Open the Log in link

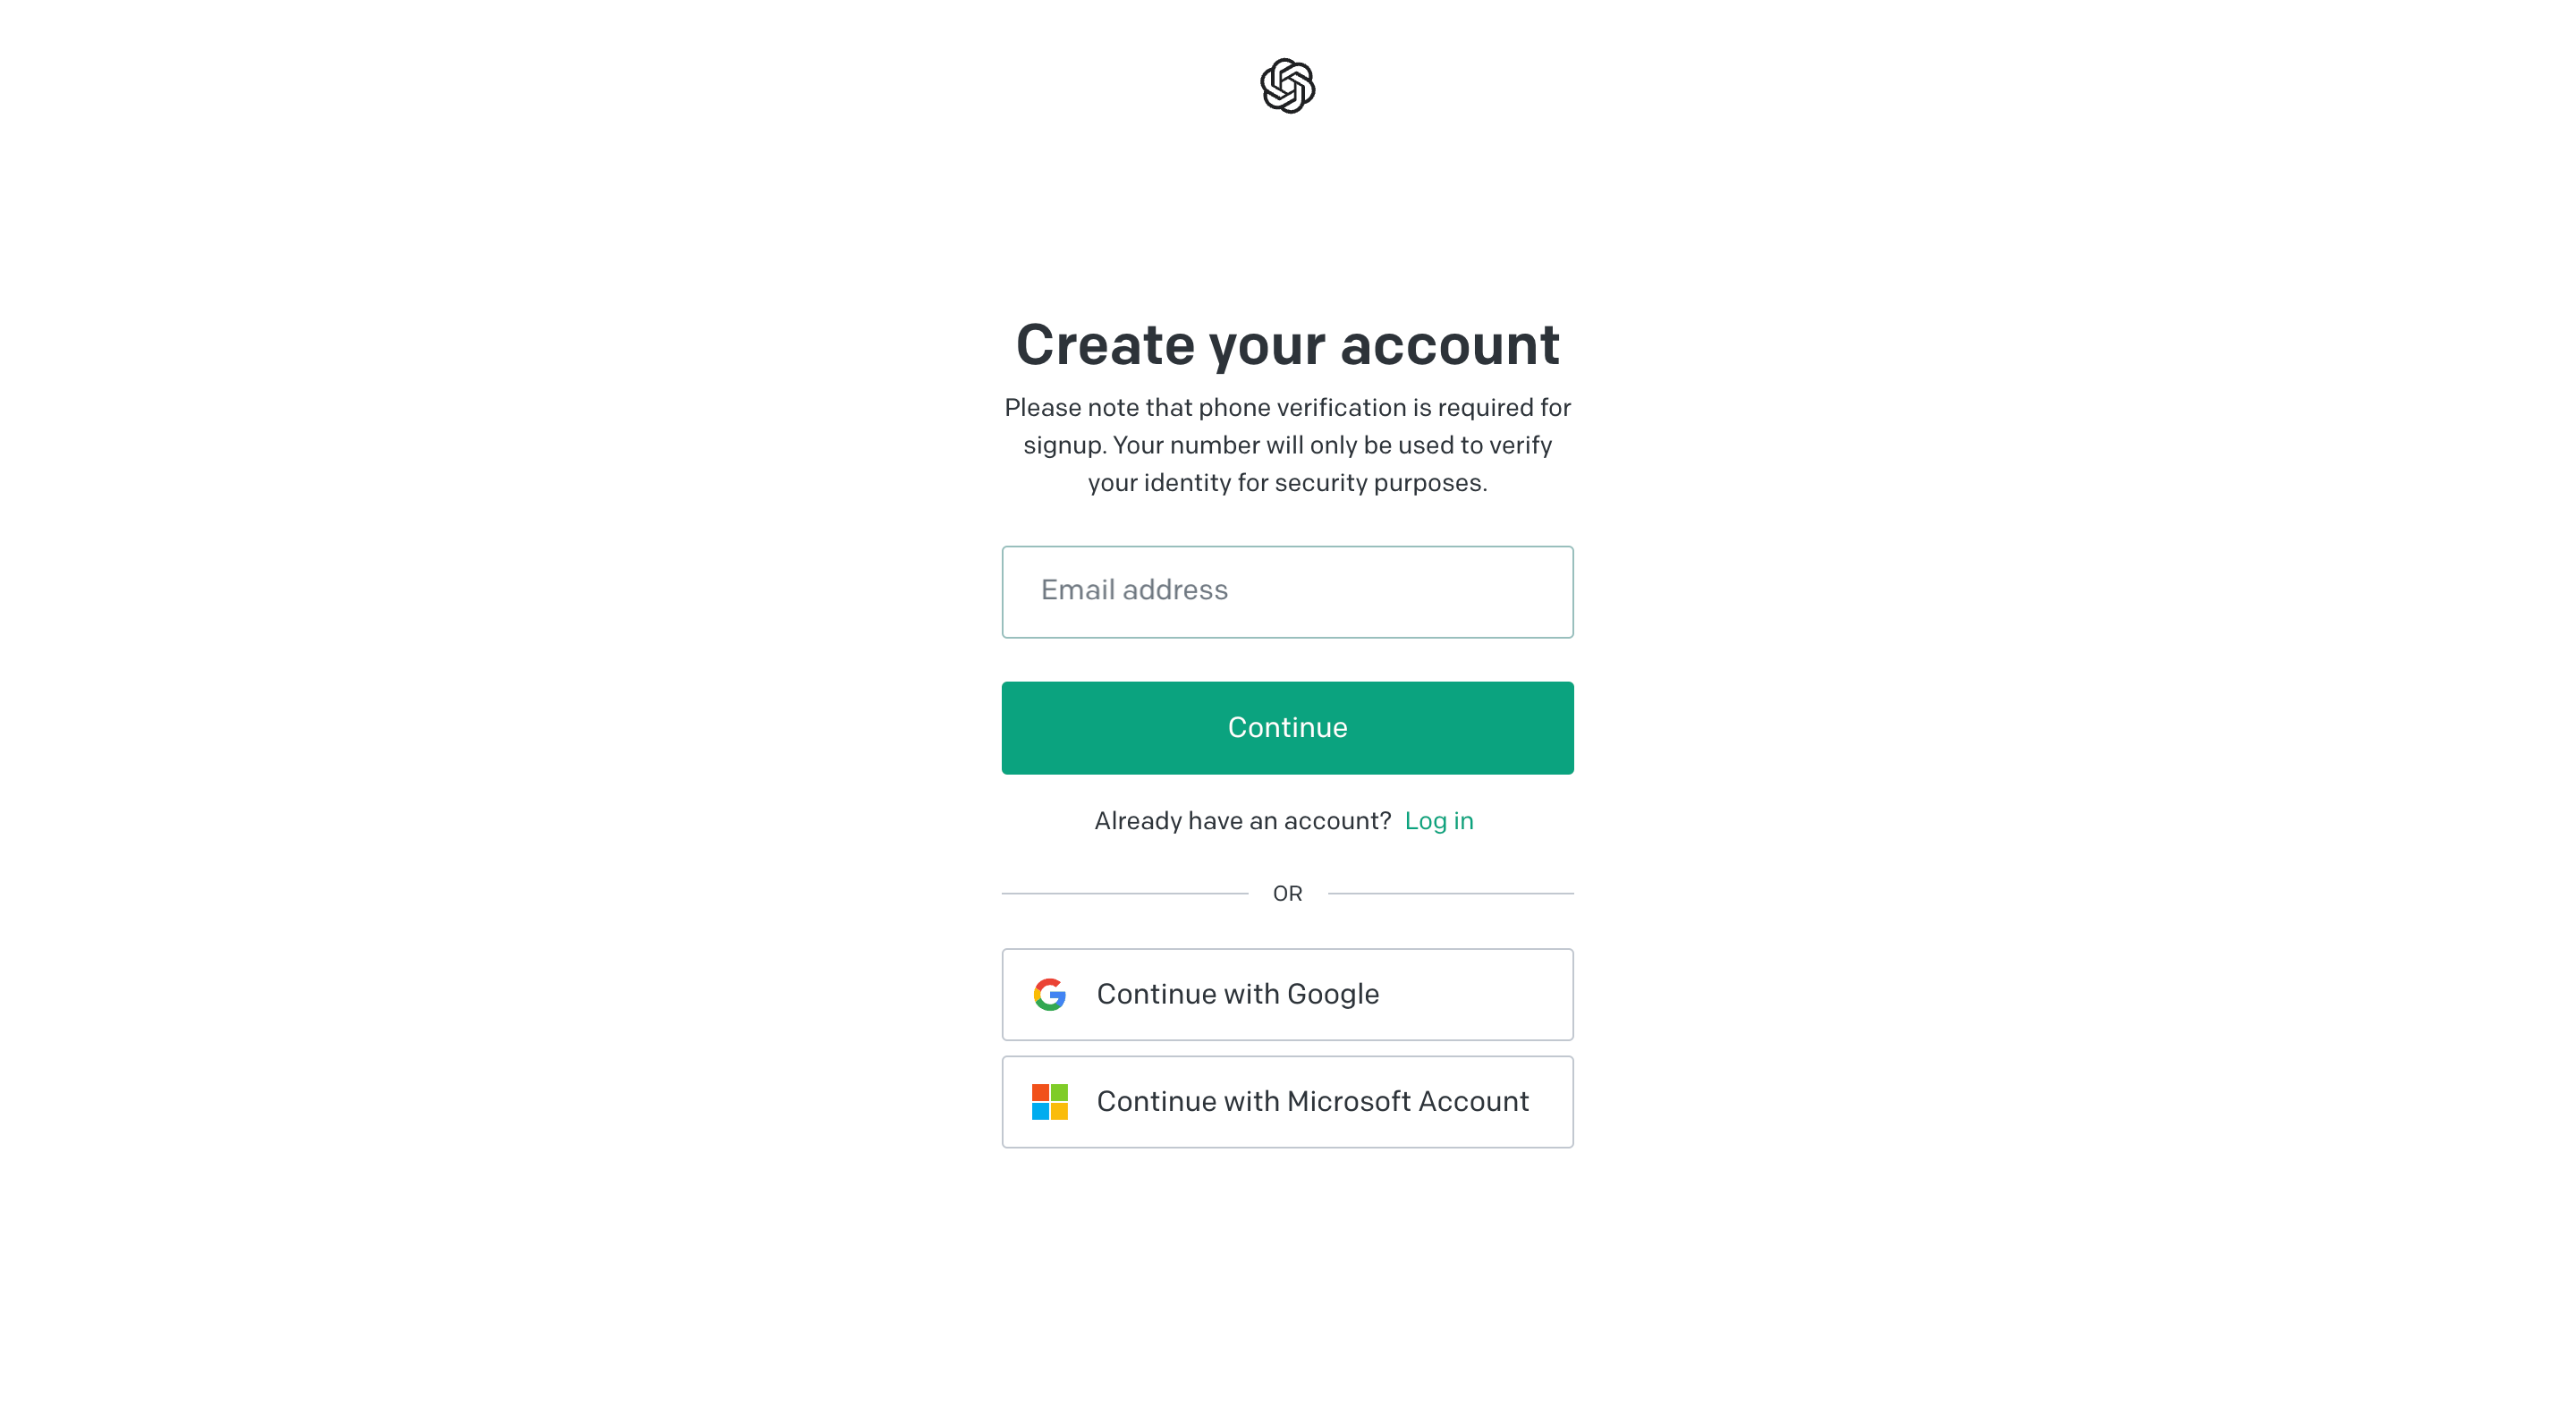1438,821
